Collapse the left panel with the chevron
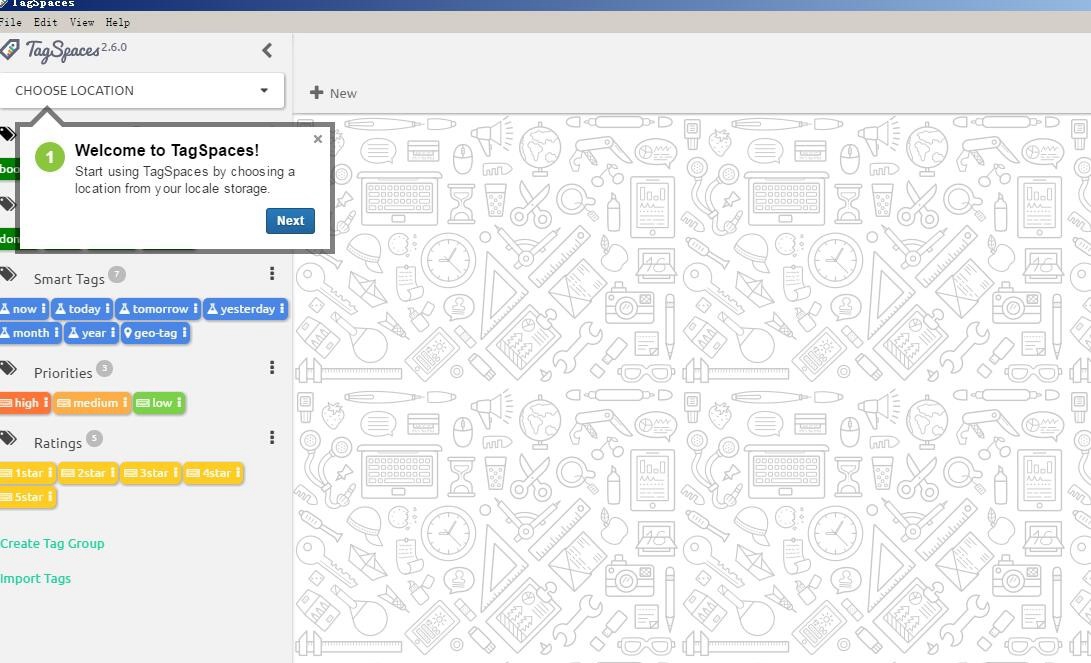 [x=267, y=50]
